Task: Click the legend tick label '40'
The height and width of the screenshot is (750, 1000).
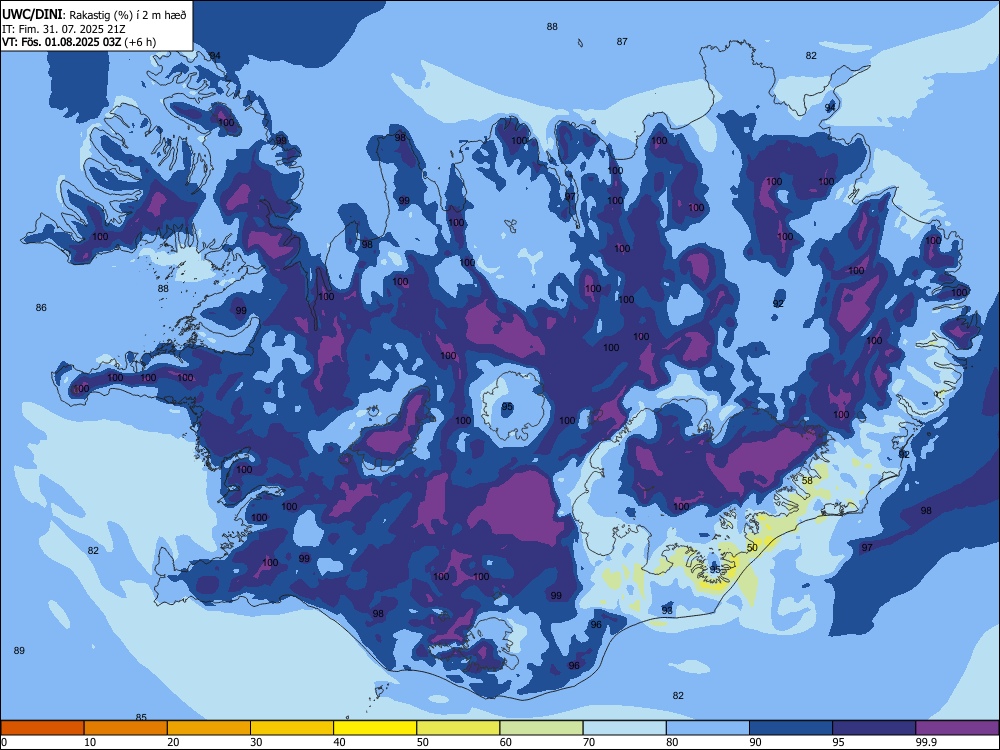Action: (x=339, y=742)
